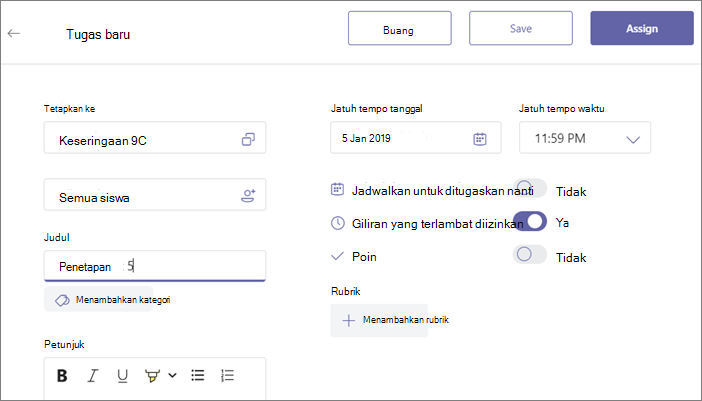Image resolution: width=702 pixels, height=401 pixels.
Task: Click Menambahkan kategori button
Action: [x=107, y=299]
